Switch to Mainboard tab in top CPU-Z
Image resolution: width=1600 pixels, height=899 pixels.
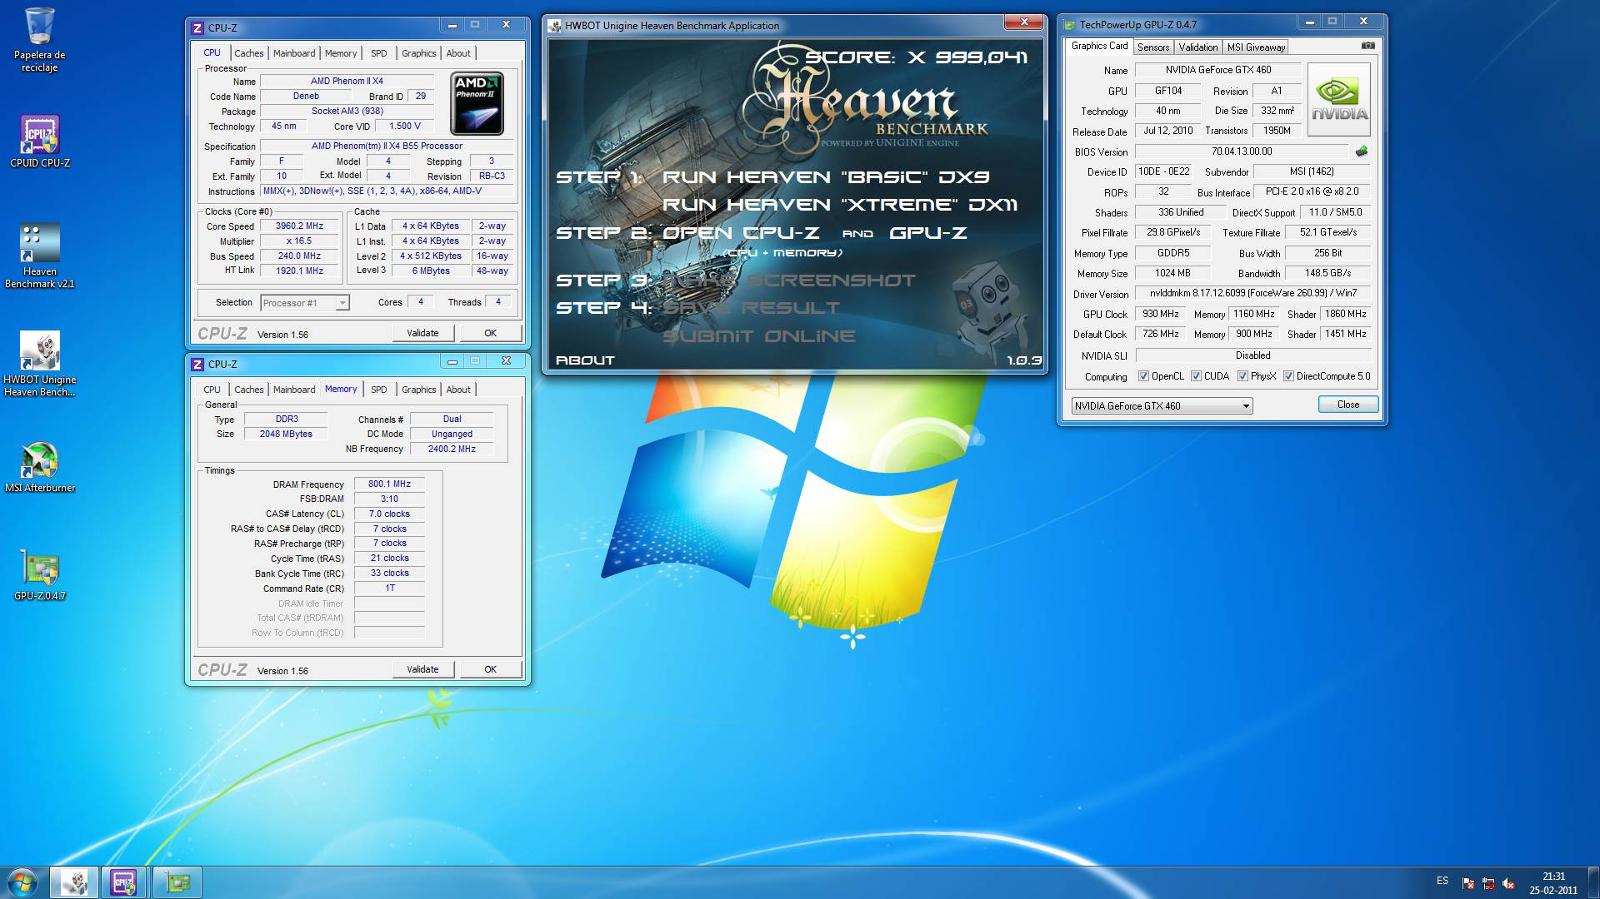click(294, 54)
